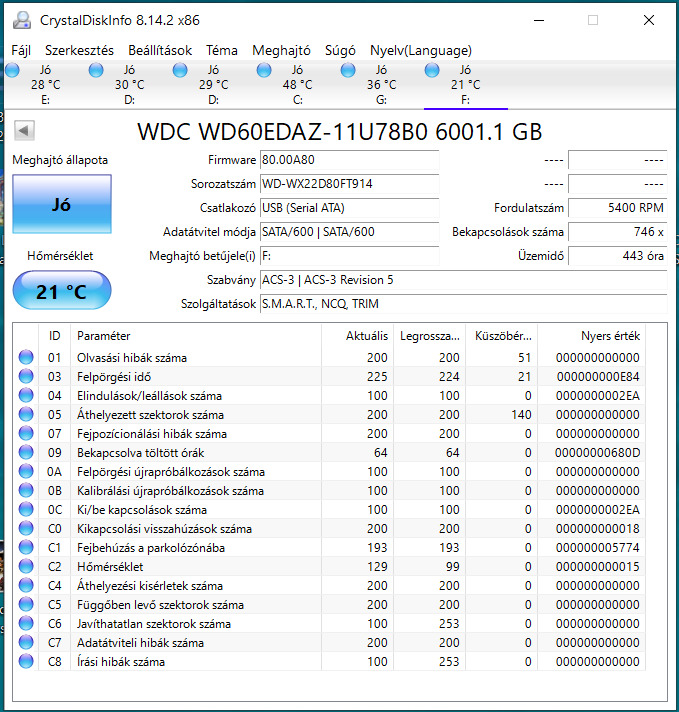Screen dimensions: 679x712
Task: Click status orb for Áthelyezési kísérletek száma
Action: [26, 585]
